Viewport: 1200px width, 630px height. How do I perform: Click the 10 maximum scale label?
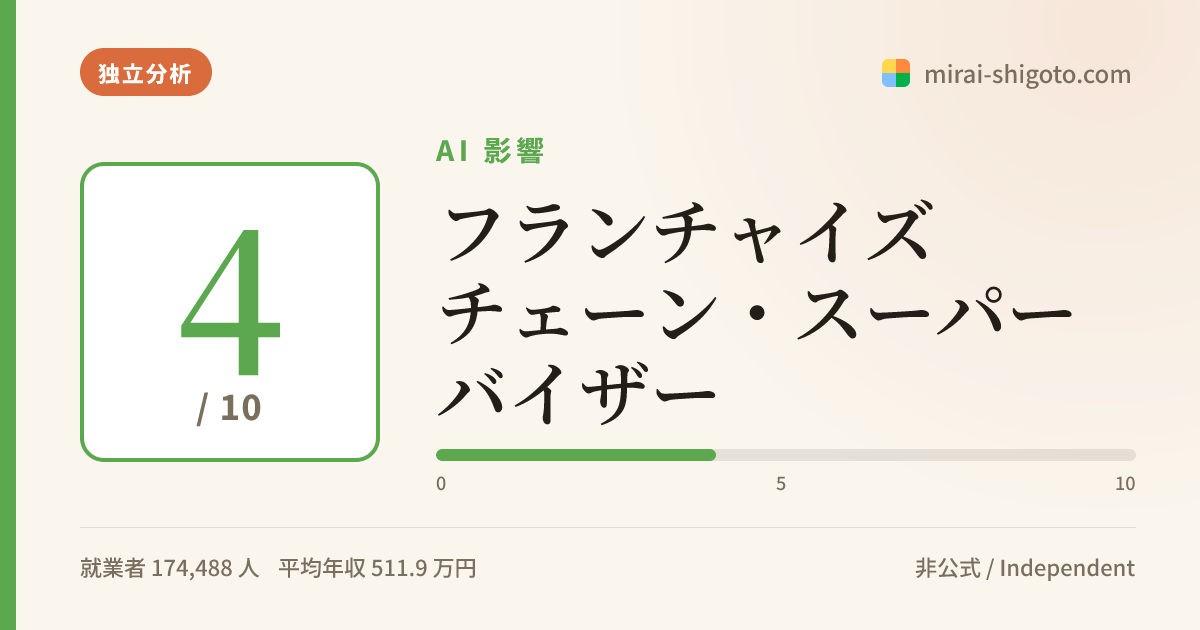(1125, 484)
